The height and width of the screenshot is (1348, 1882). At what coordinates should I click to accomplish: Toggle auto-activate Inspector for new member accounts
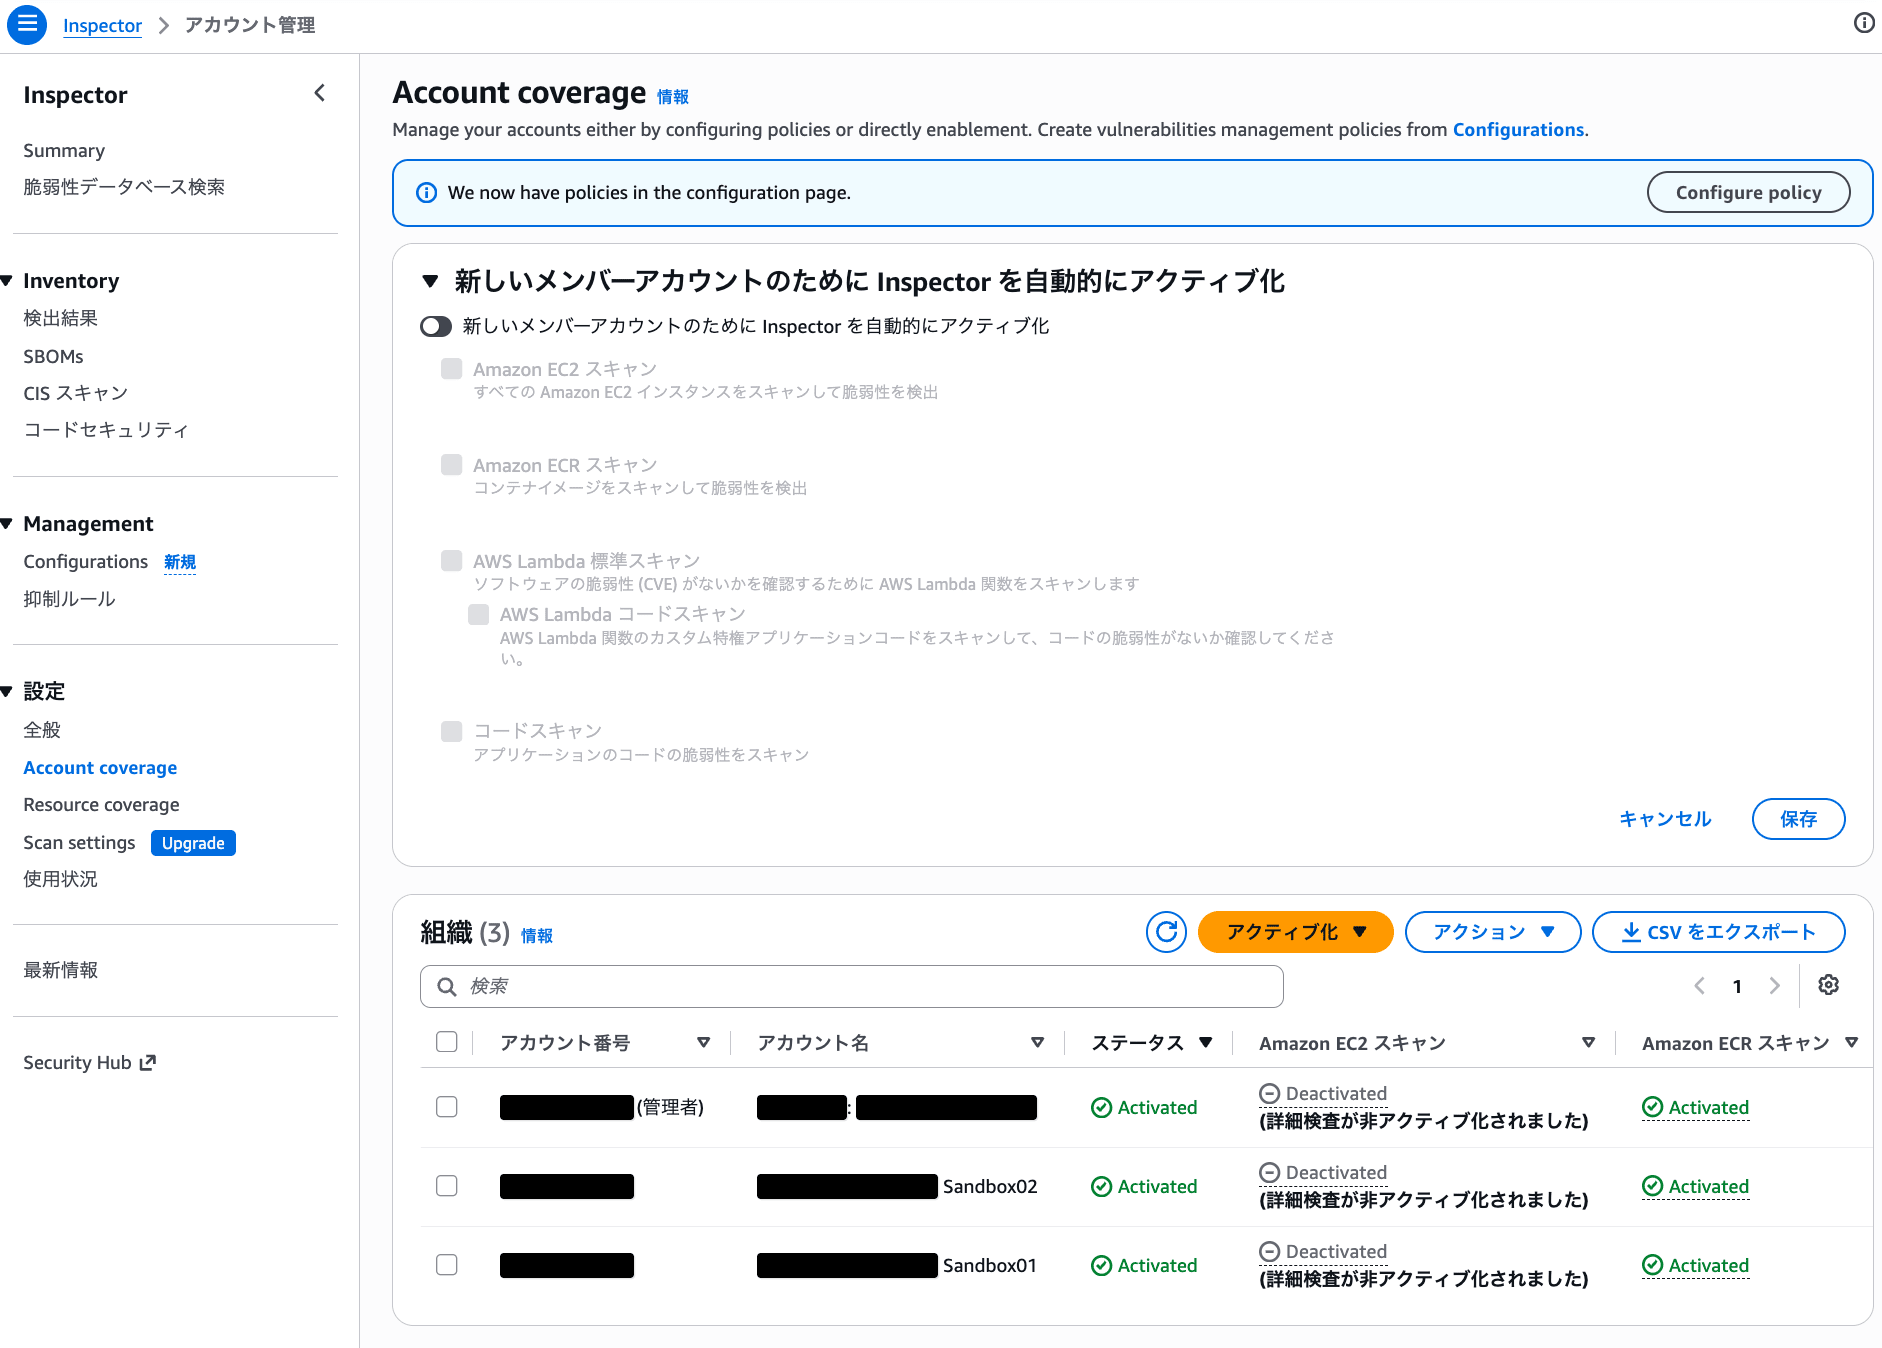click(436, 326)
